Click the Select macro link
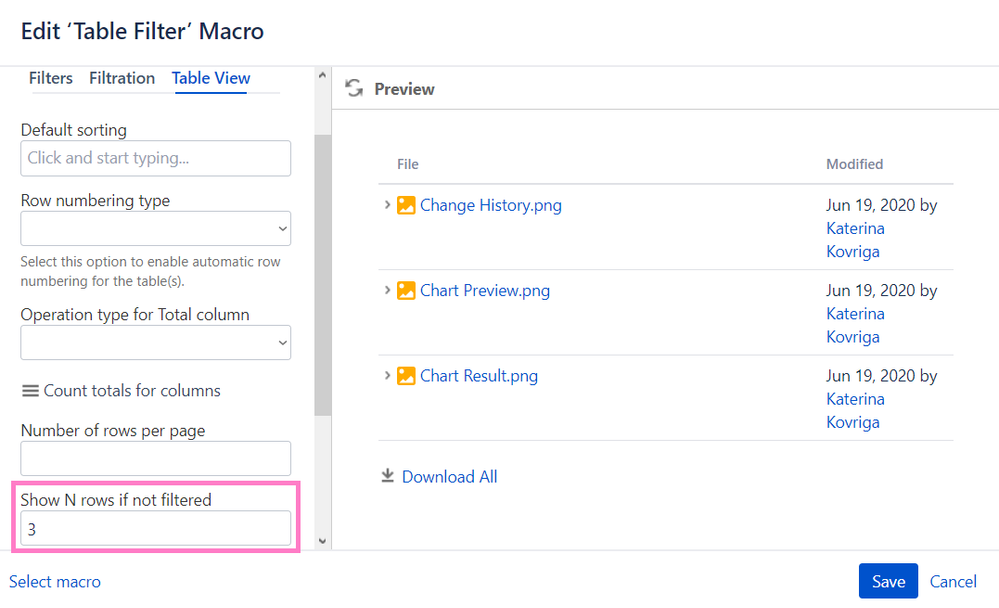 pos(55,581)
